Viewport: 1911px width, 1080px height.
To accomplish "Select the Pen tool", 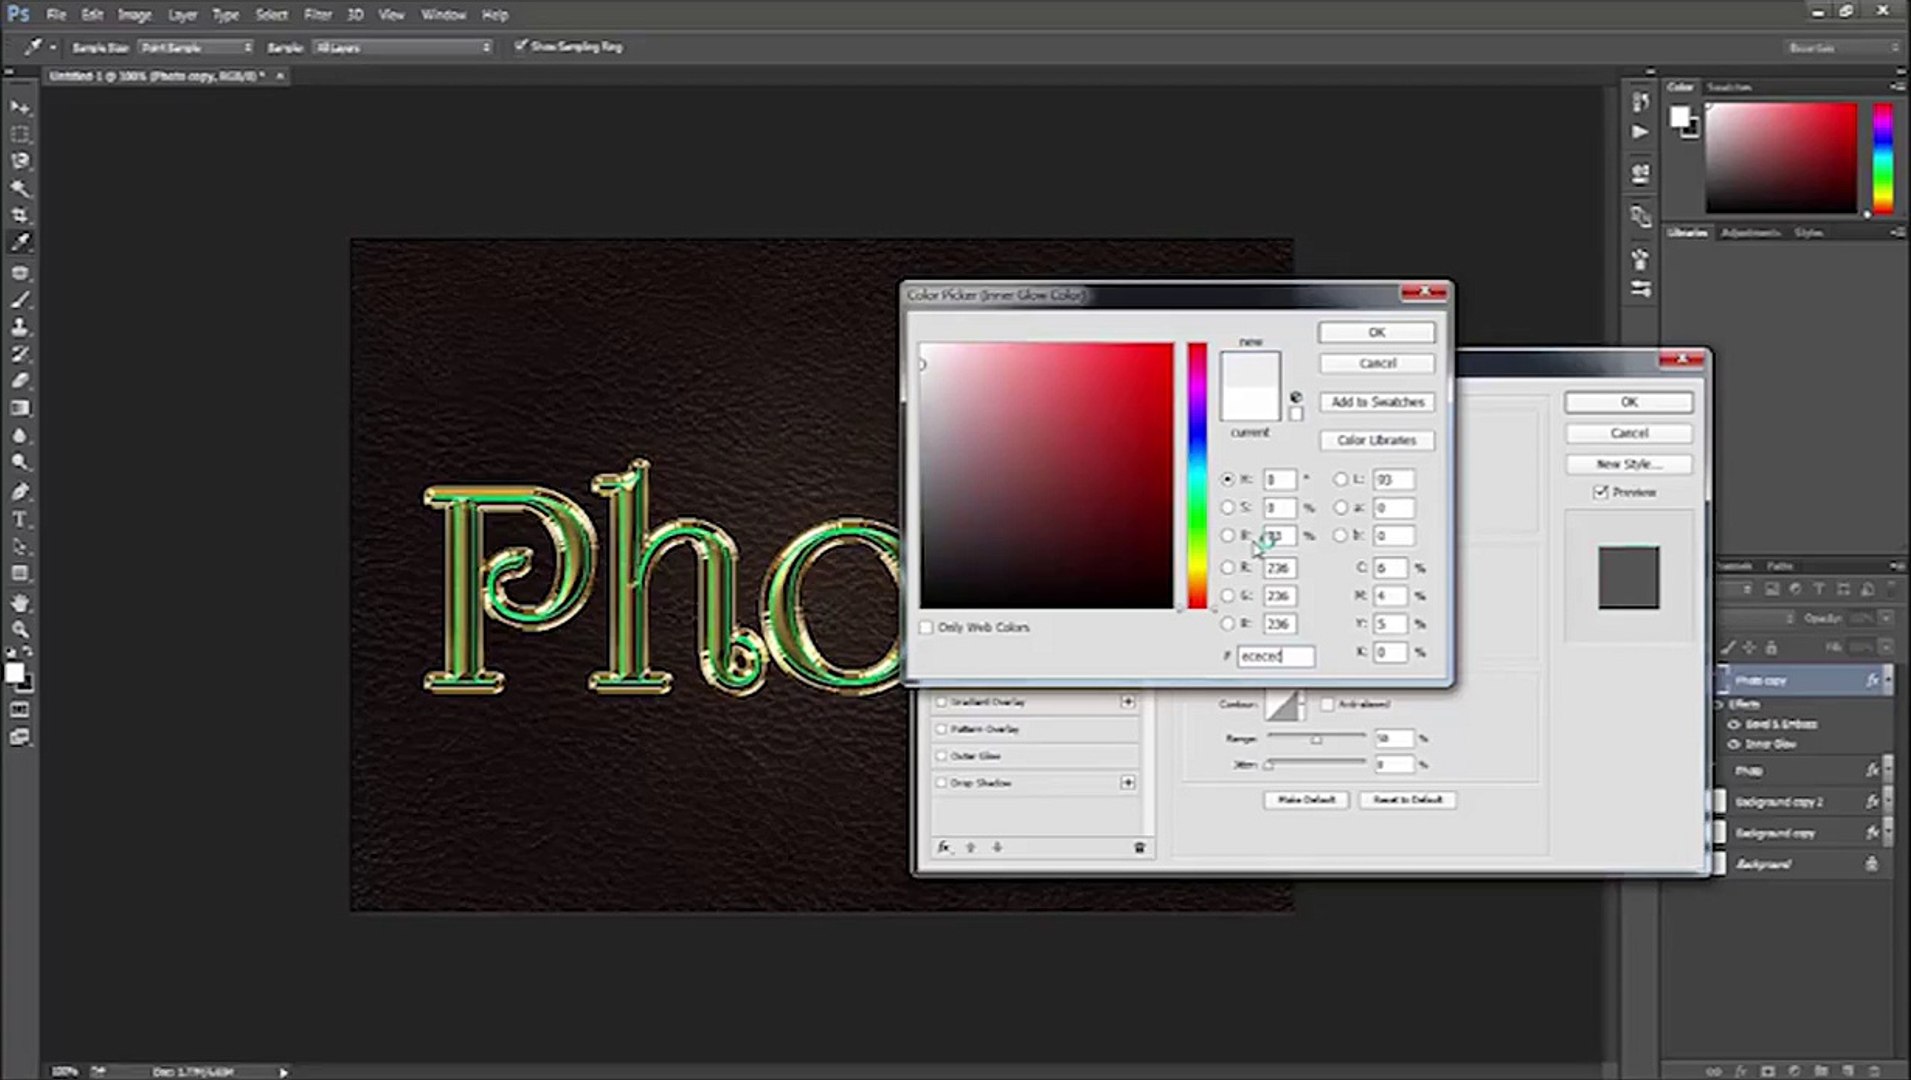I will (20, 492).
